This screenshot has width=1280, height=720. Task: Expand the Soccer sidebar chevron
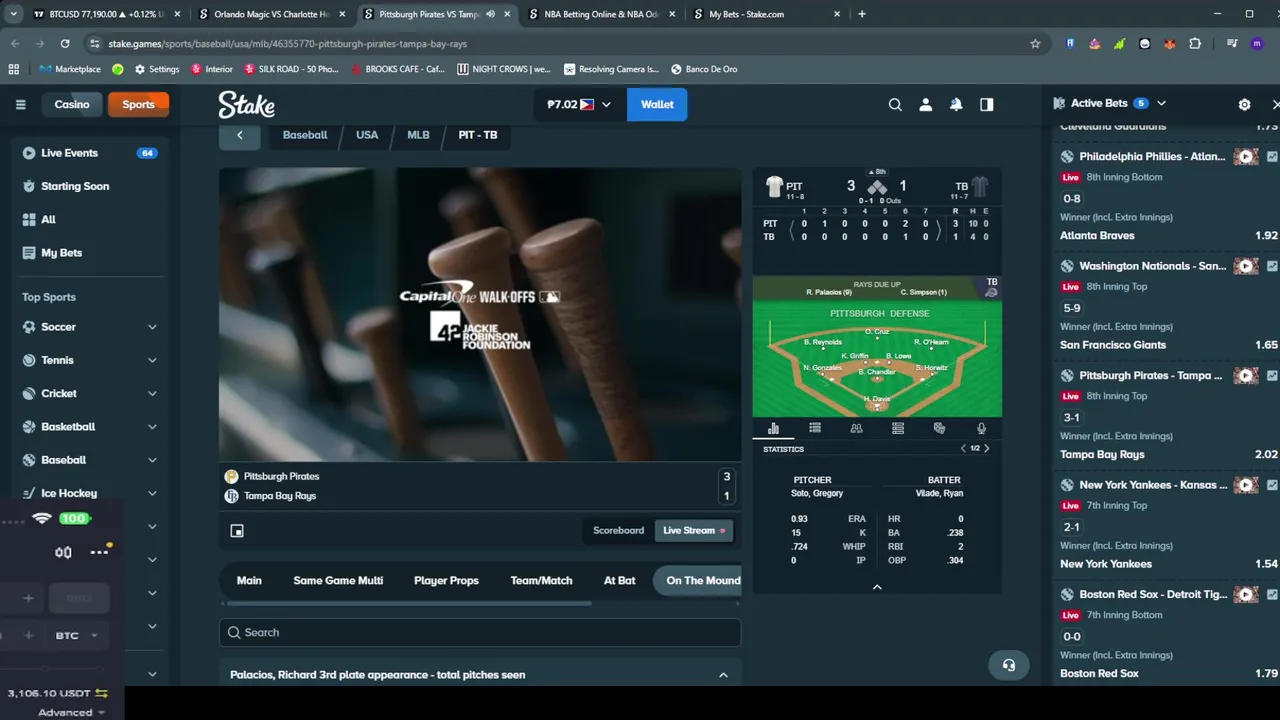point(152,327)
